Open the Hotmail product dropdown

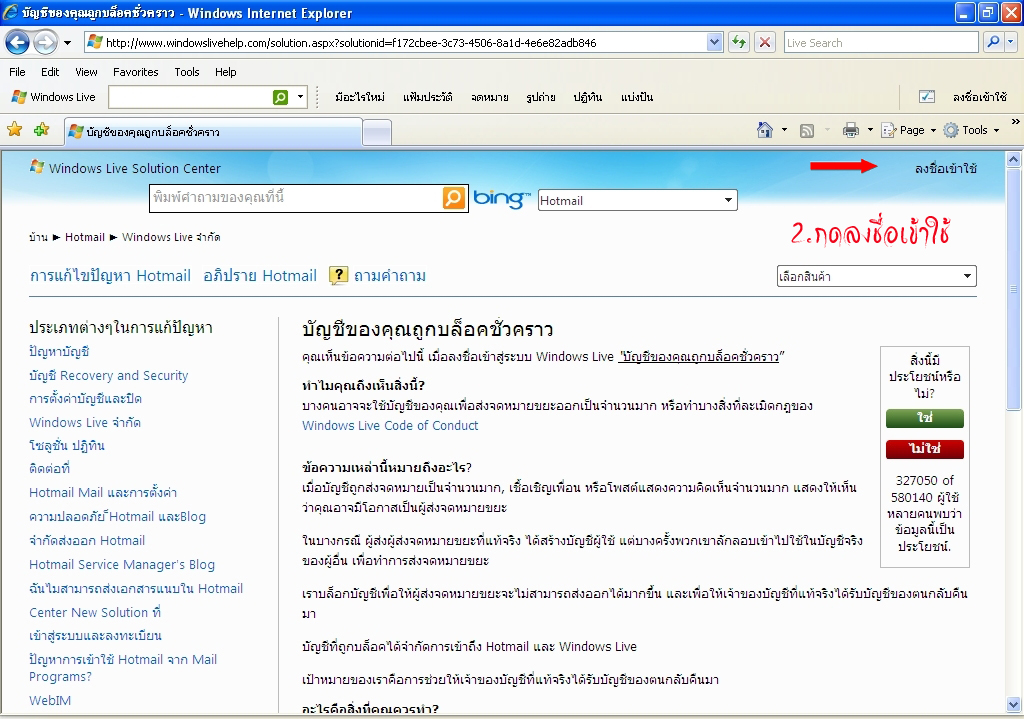tap(637, 200)
